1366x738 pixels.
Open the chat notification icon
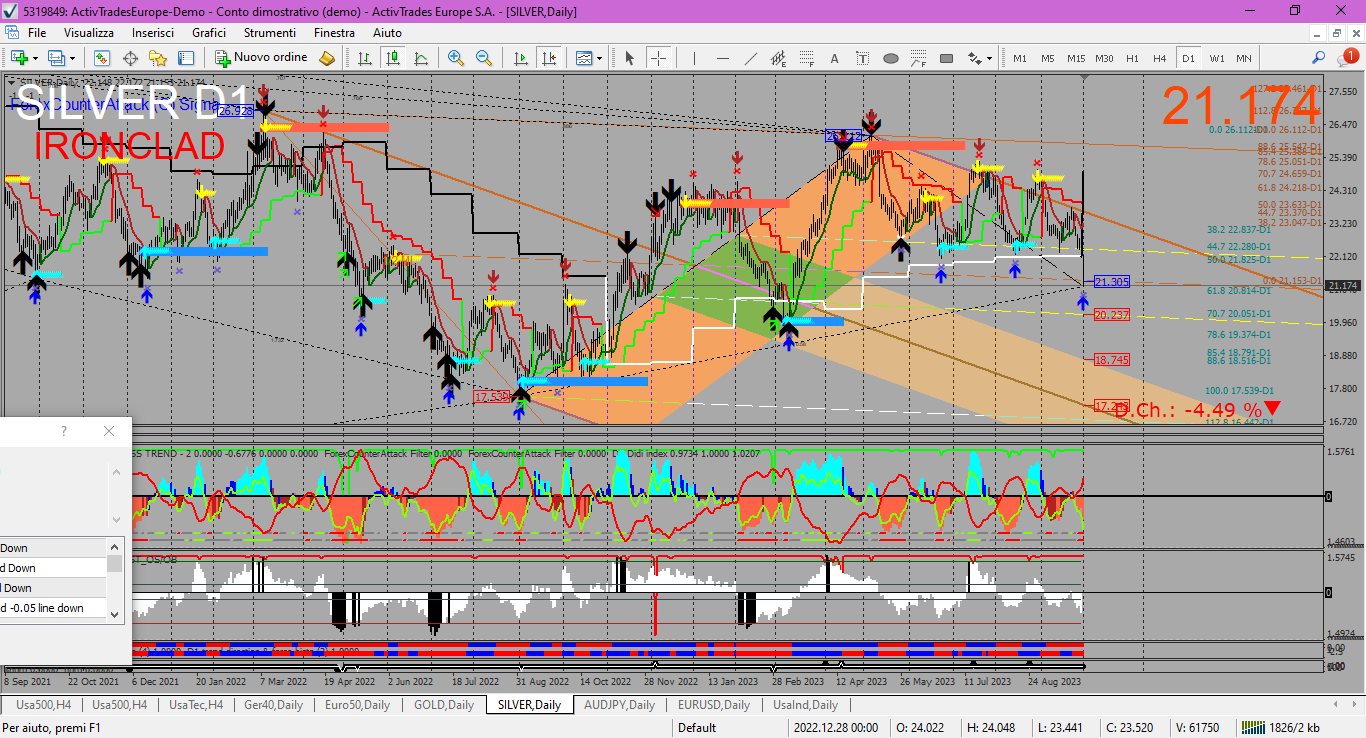1347,57
